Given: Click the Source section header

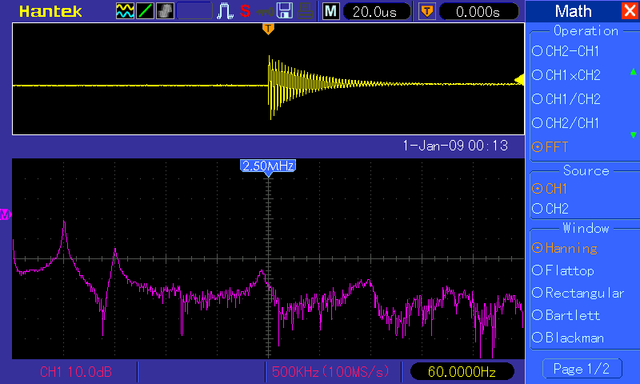Looking at the screenshot, I should click(x=586, y=171).
